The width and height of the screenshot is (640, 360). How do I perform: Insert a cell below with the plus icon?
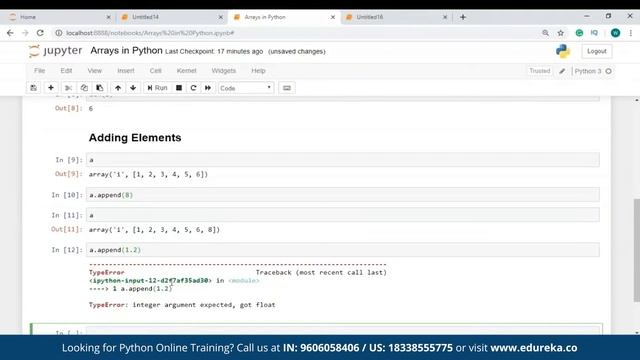click(51, 88)
